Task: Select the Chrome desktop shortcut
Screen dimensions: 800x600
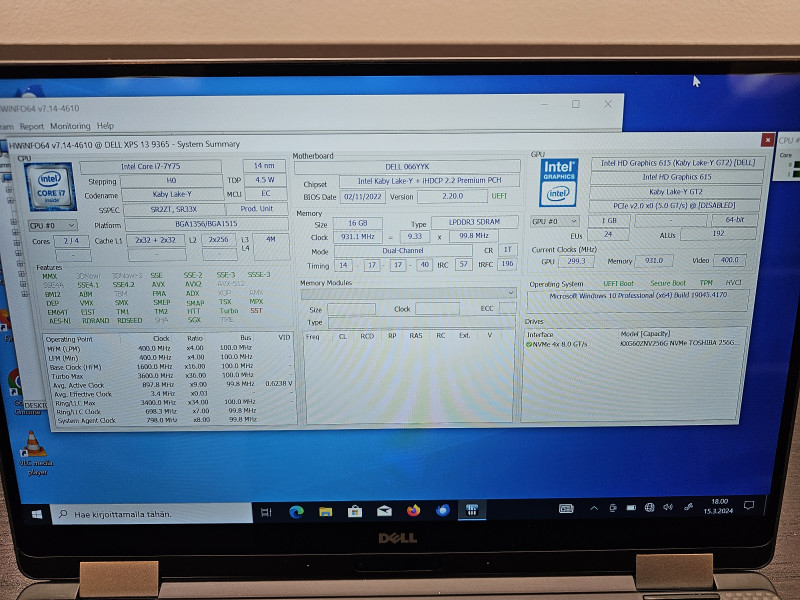Action: (17, 392)
